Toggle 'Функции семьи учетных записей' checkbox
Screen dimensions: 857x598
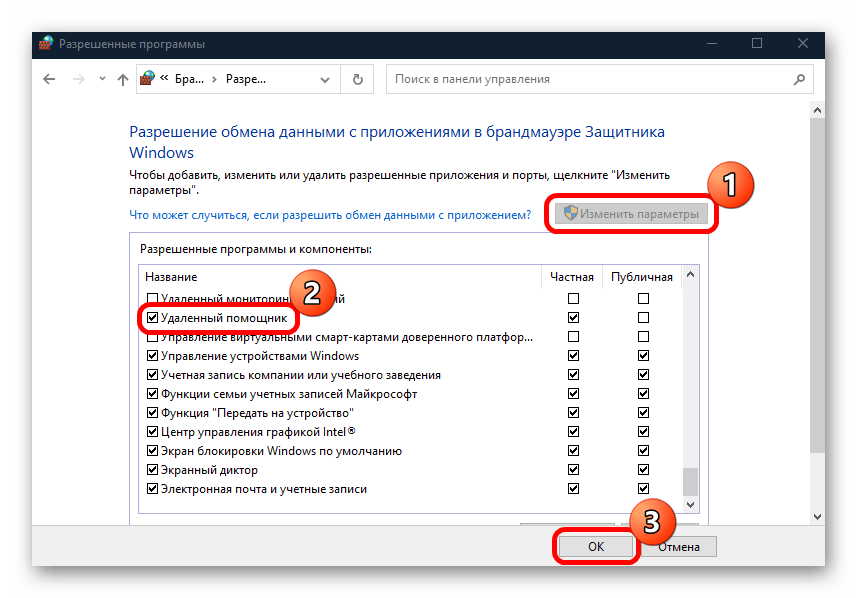point(152,394)
